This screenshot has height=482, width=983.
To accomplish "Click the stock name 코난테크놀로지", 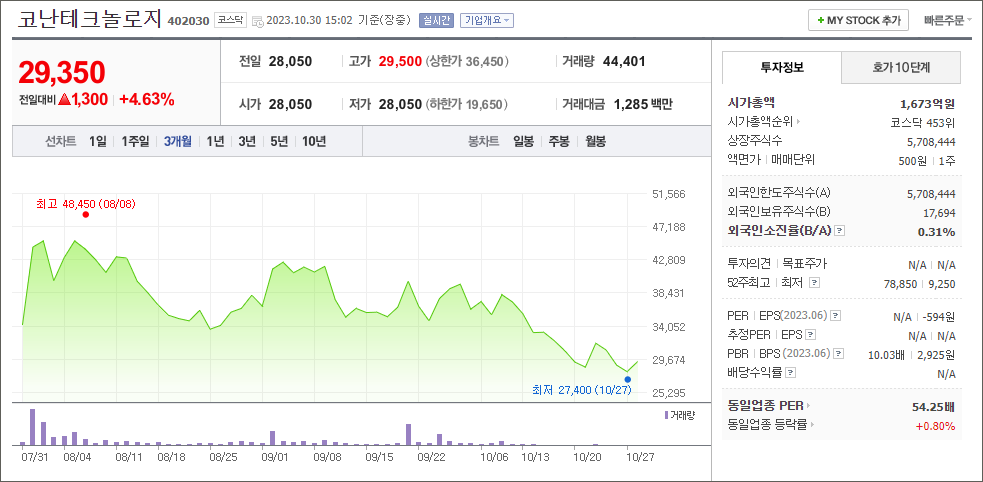I will pos(90,19).
